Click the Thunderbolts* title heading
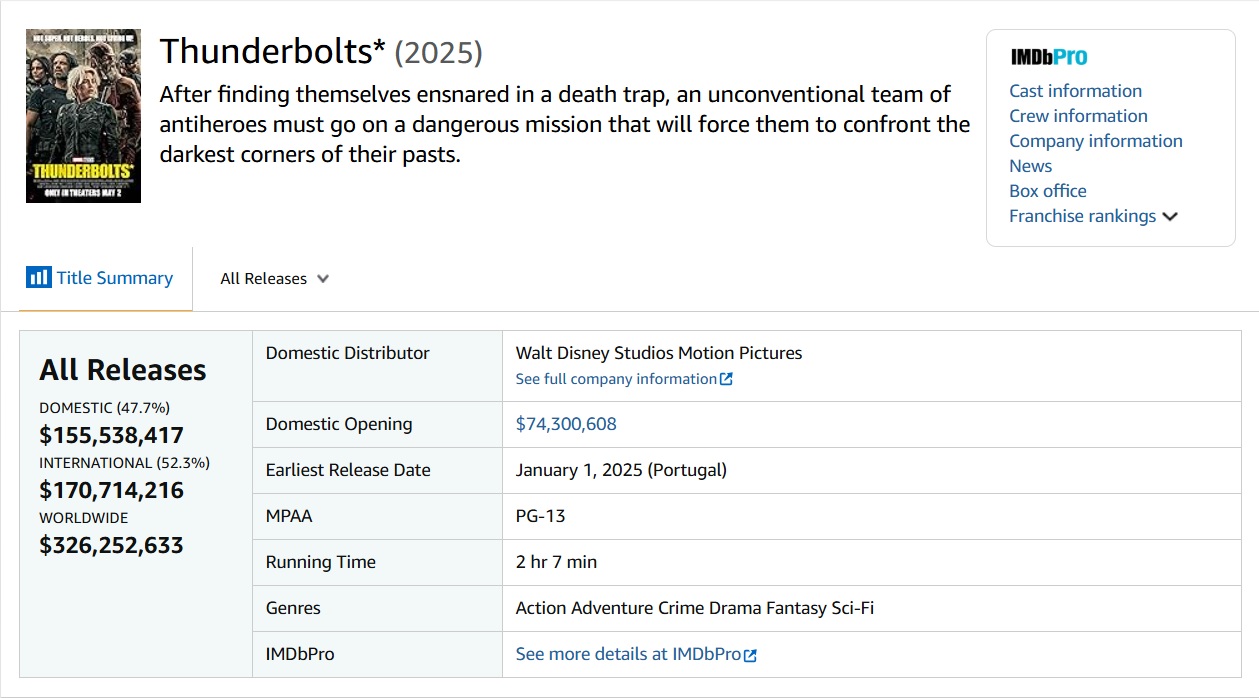 tap(272, 51)
